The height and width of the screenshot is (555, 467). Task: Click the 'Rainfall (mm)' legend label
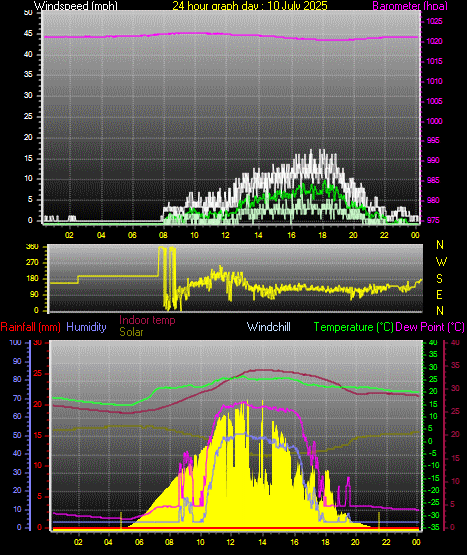point(30,327)
